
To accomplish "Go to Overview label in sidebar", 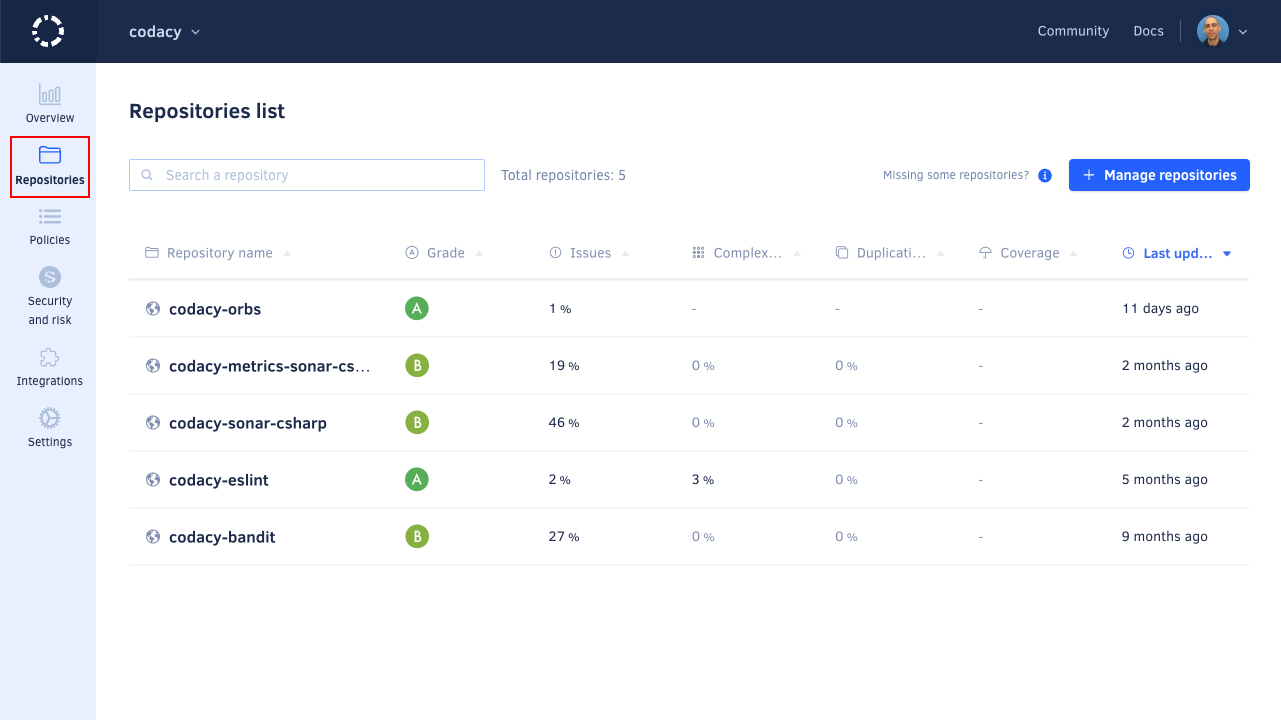I will 50,118.
